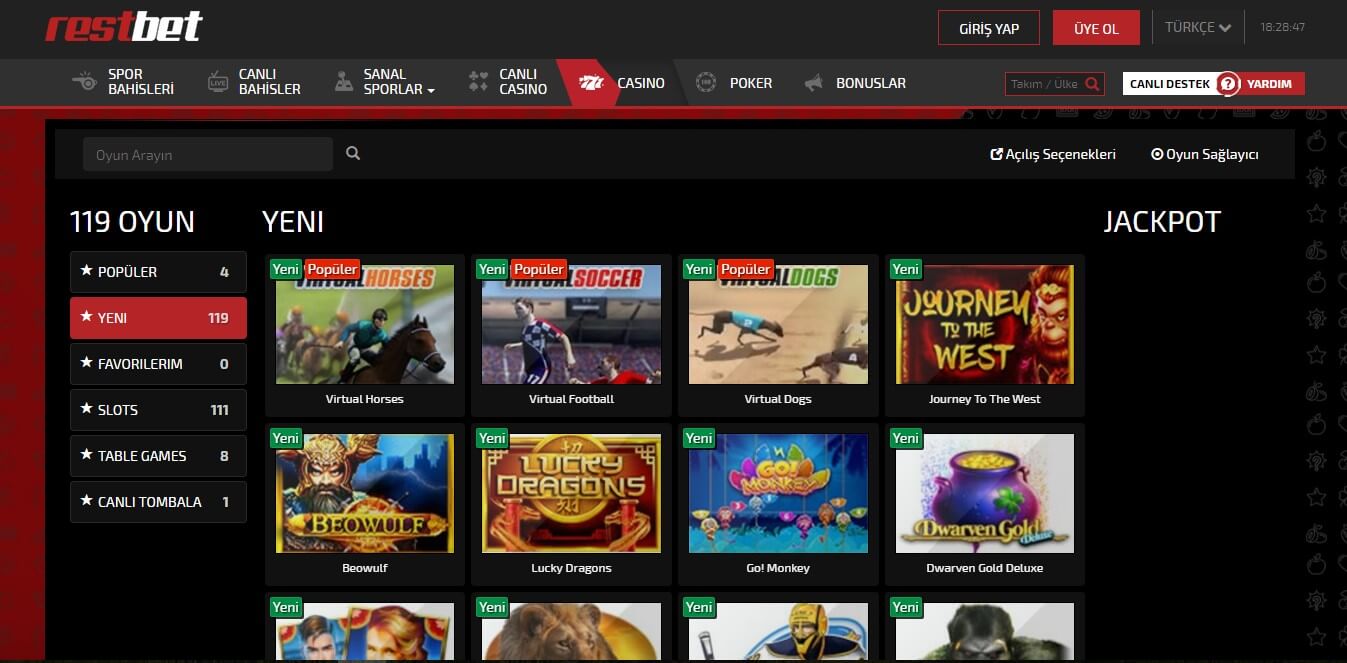Viewport: 1347px width, 663px height.
Task: Click the 119 OYUN heading
Action: click(132, 222)
